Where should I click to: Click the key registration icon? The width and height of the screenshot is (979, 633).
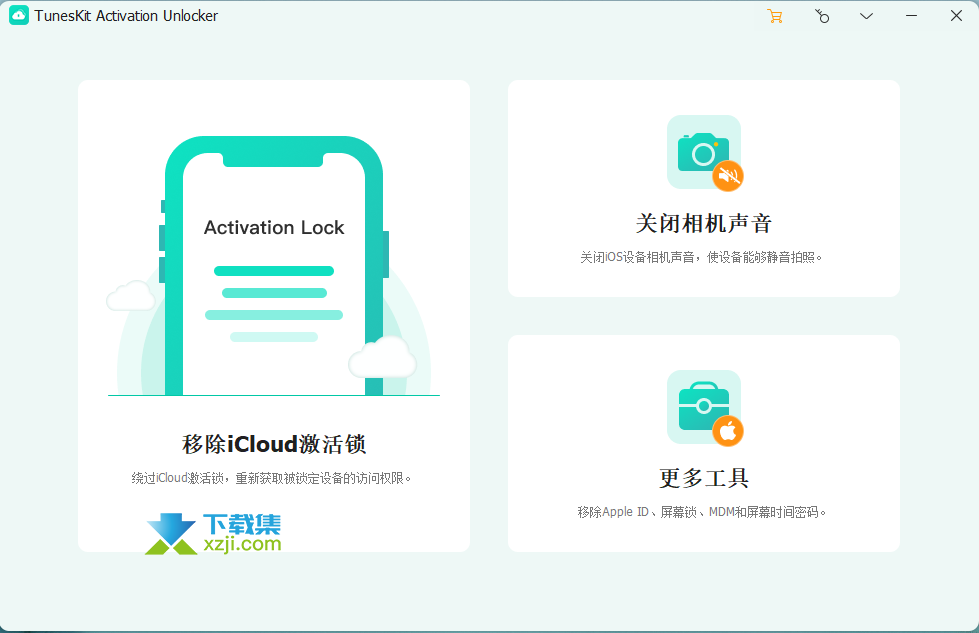click(x=822, y=16)
